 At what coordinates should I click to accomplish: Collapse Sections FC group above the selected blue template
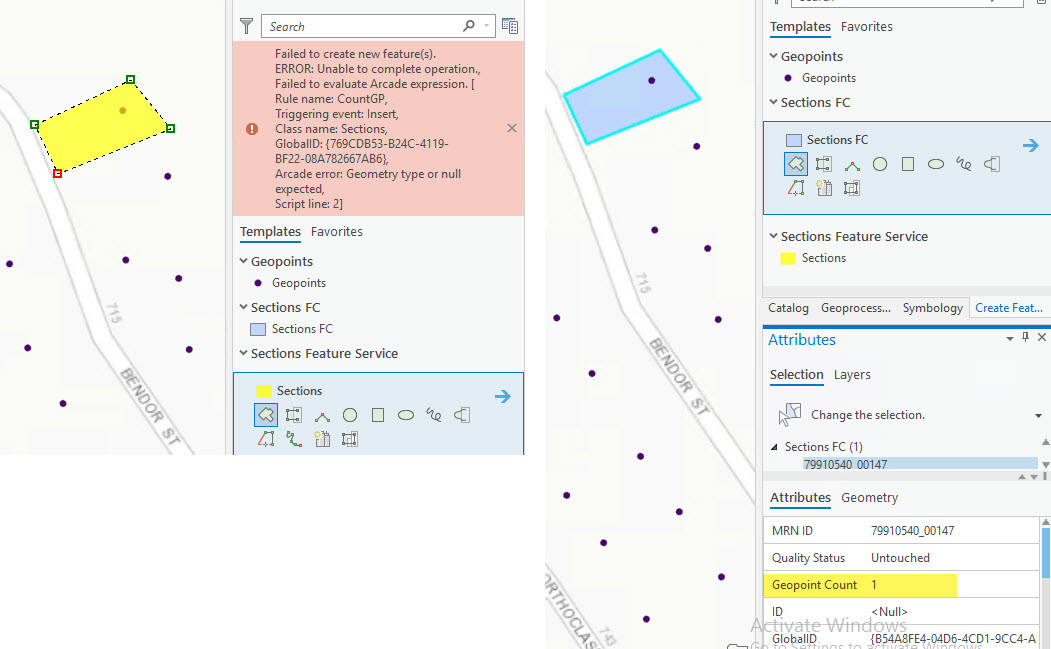click(x=774, y=102)
